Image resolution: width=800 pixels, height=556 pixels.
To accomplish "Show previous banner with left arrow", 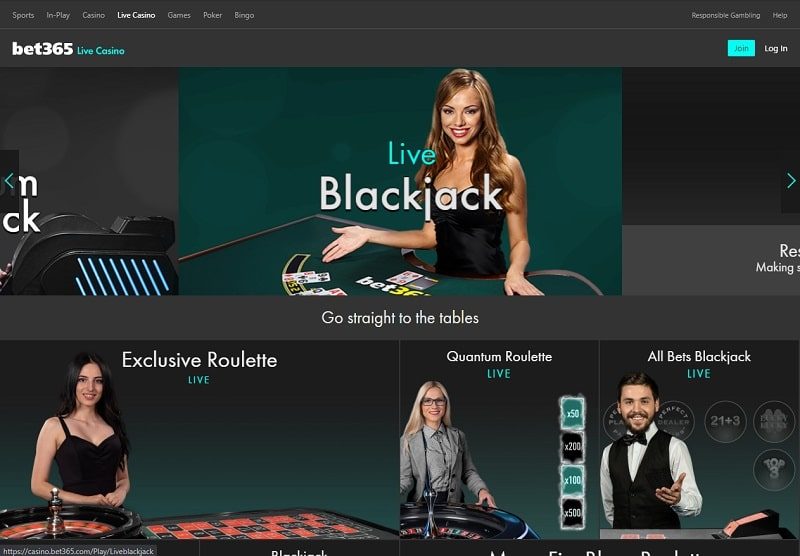I will [x=9, y=181].
